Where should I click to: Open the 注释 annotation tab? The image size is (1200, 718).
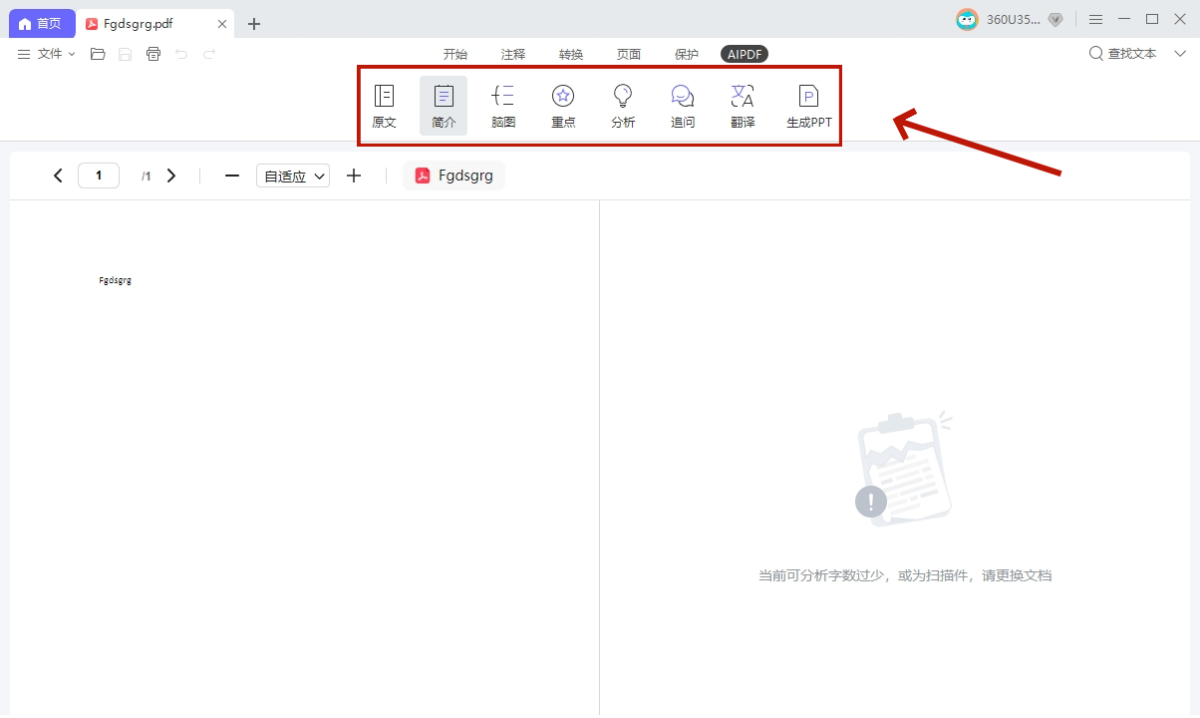[513, 54]
